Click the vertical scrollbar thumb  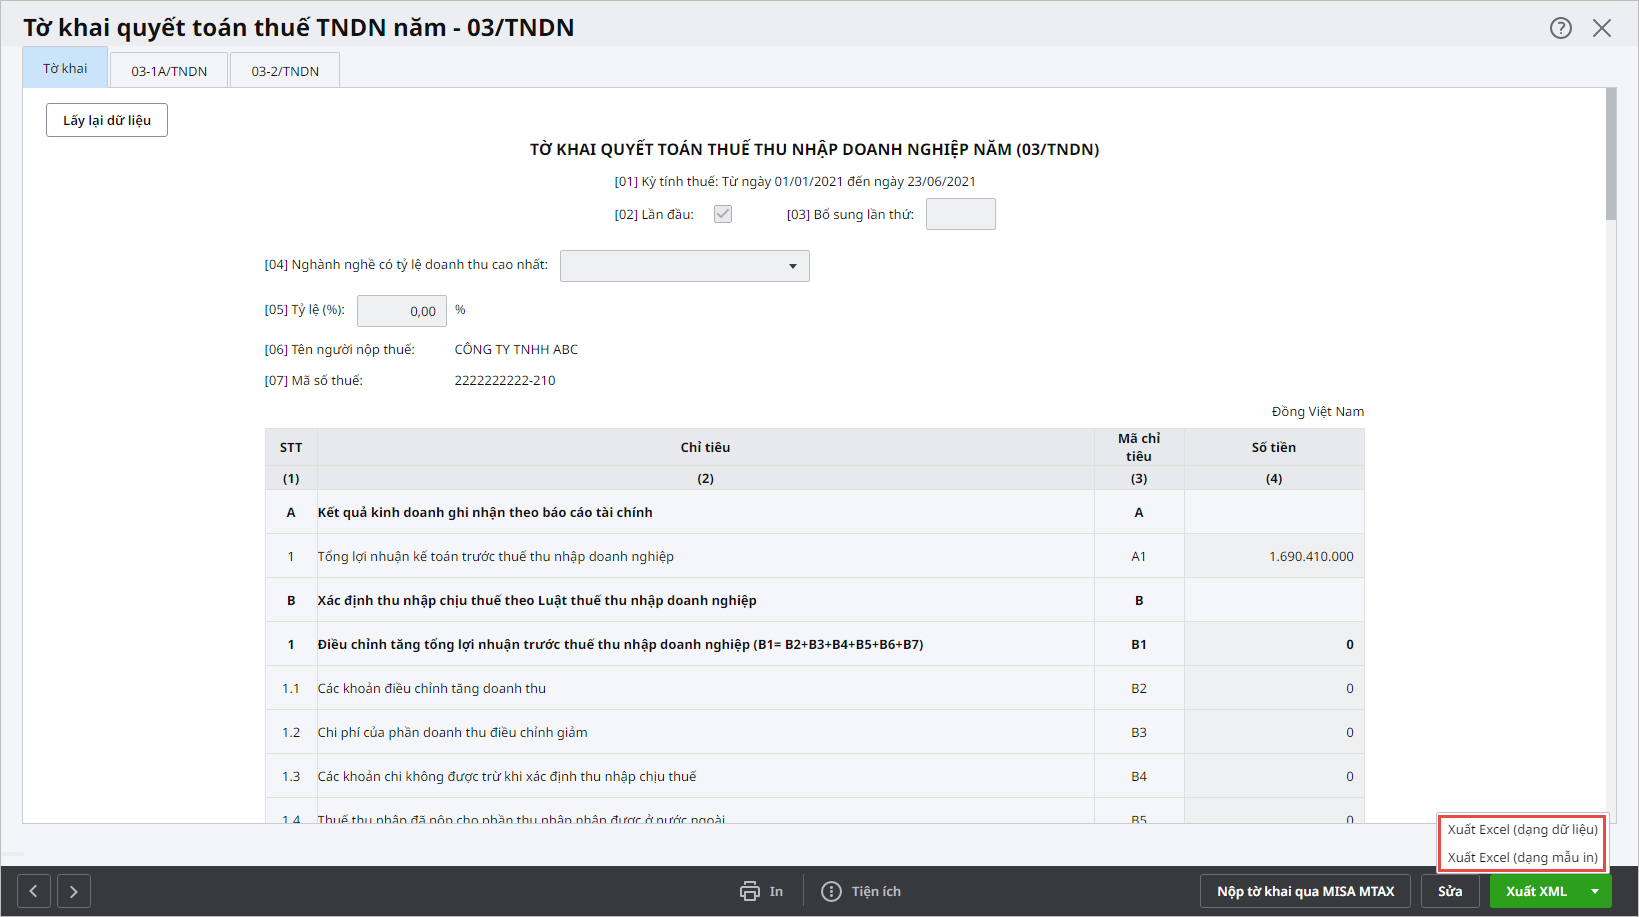click(x=1610, y=155)
